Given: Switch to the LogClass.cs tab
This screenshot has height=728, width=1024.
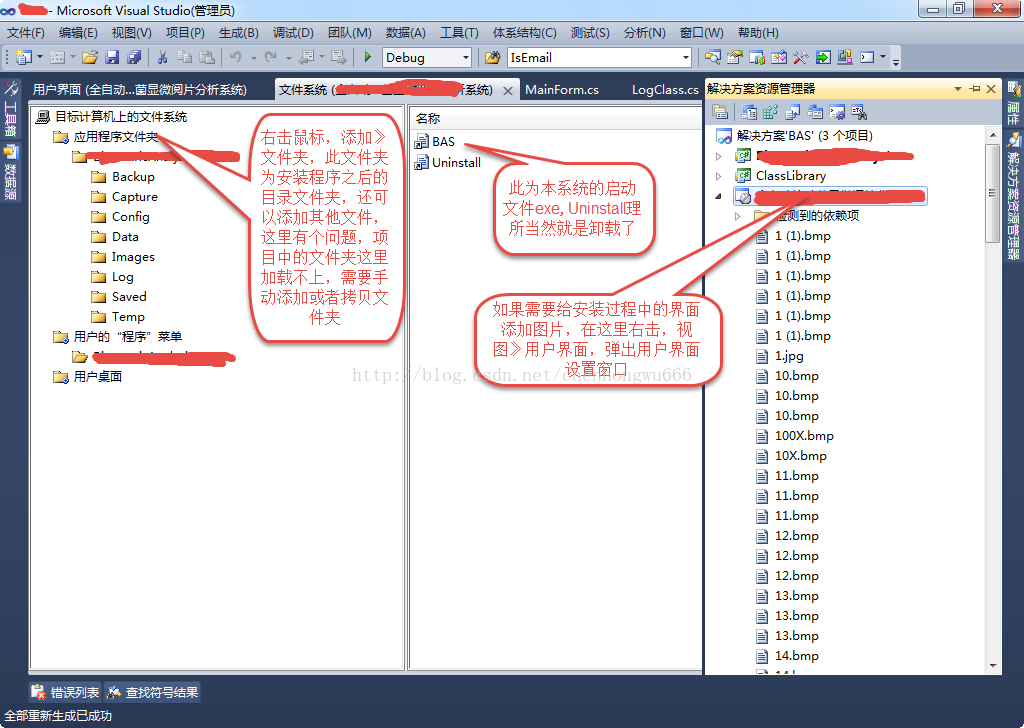Looking at the screenshot, I should 665,89.
